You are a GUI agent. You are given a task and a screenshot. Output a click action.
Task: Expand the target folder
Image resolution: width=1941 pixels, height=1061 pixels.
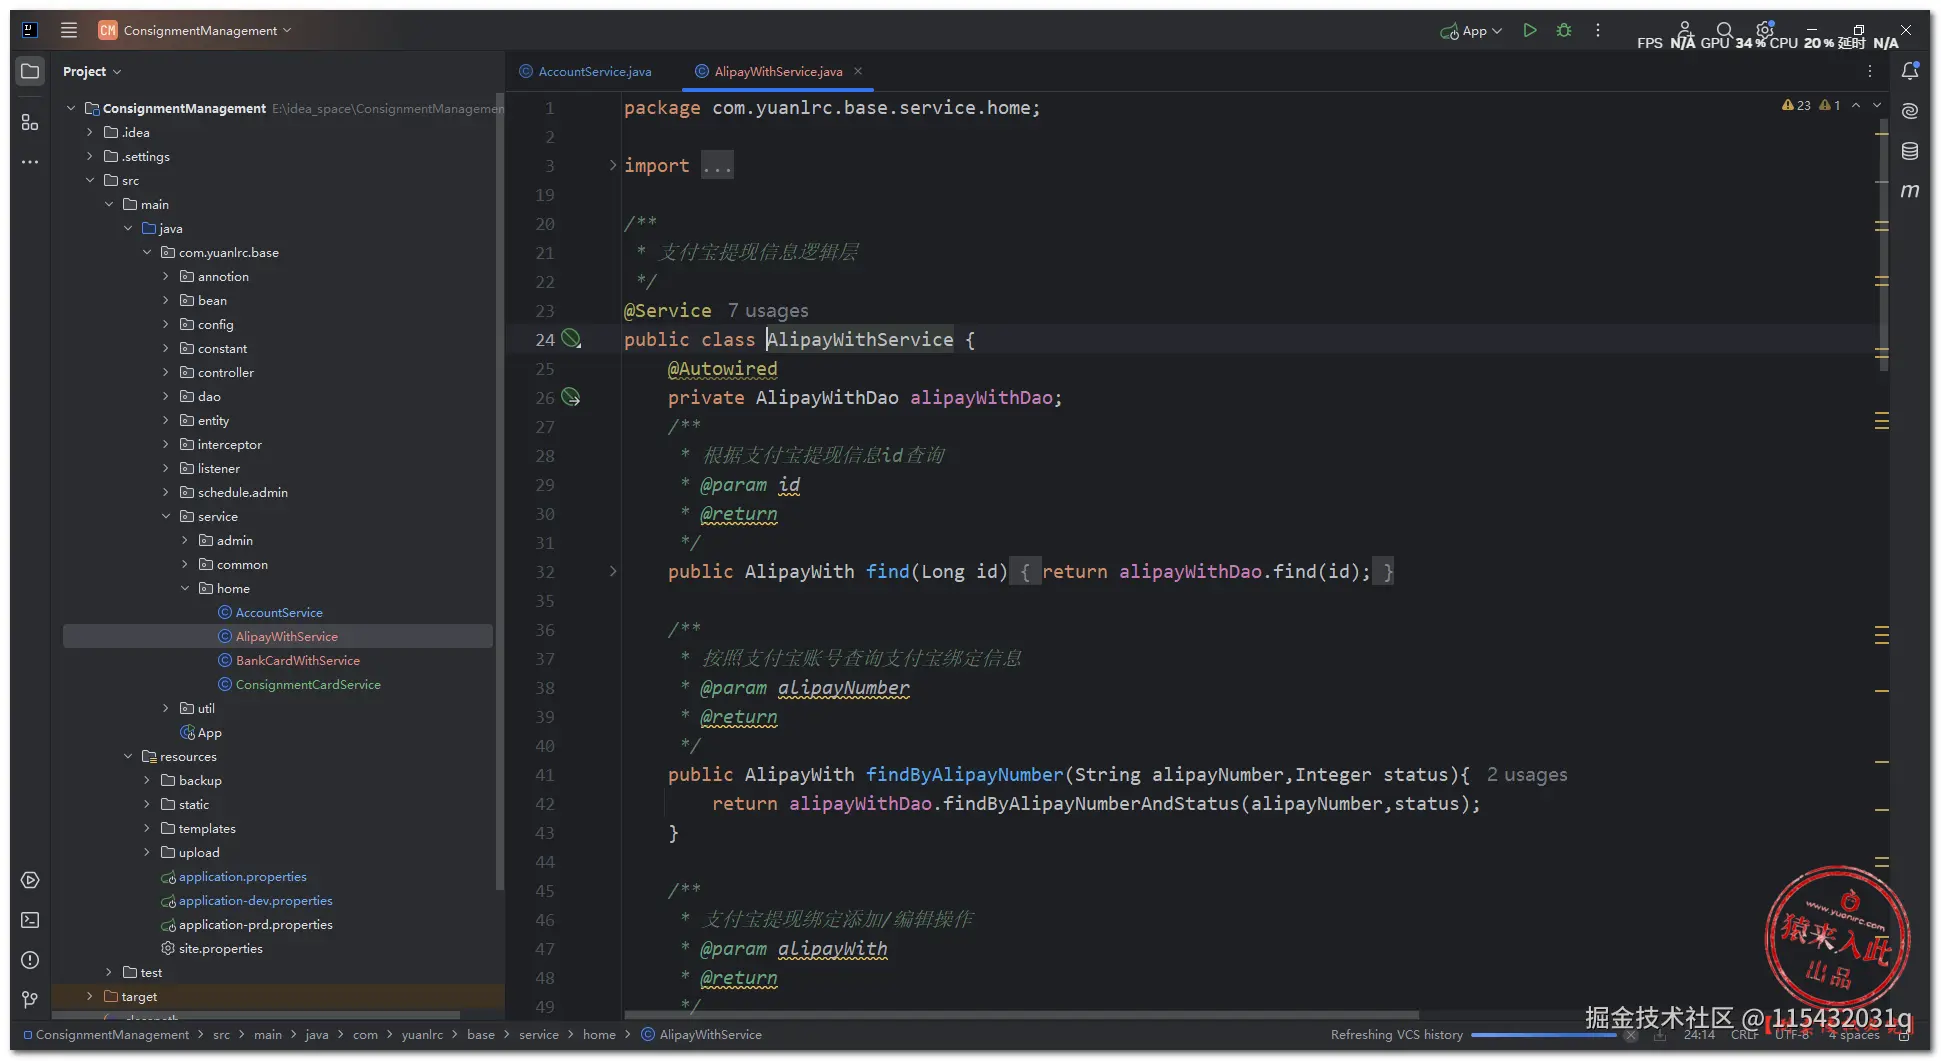tap(89, 996)
